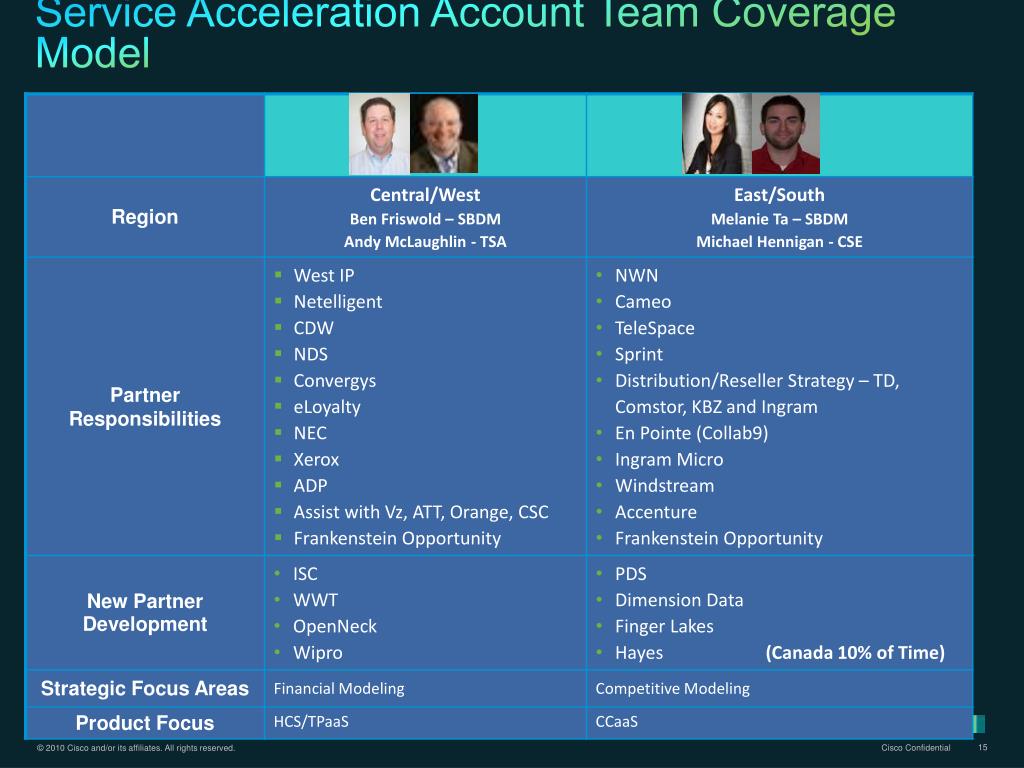This screenshot has width=1024, height=768.
Task: Click 'Cisco Confidential' footer text
Action: (916, 748)
